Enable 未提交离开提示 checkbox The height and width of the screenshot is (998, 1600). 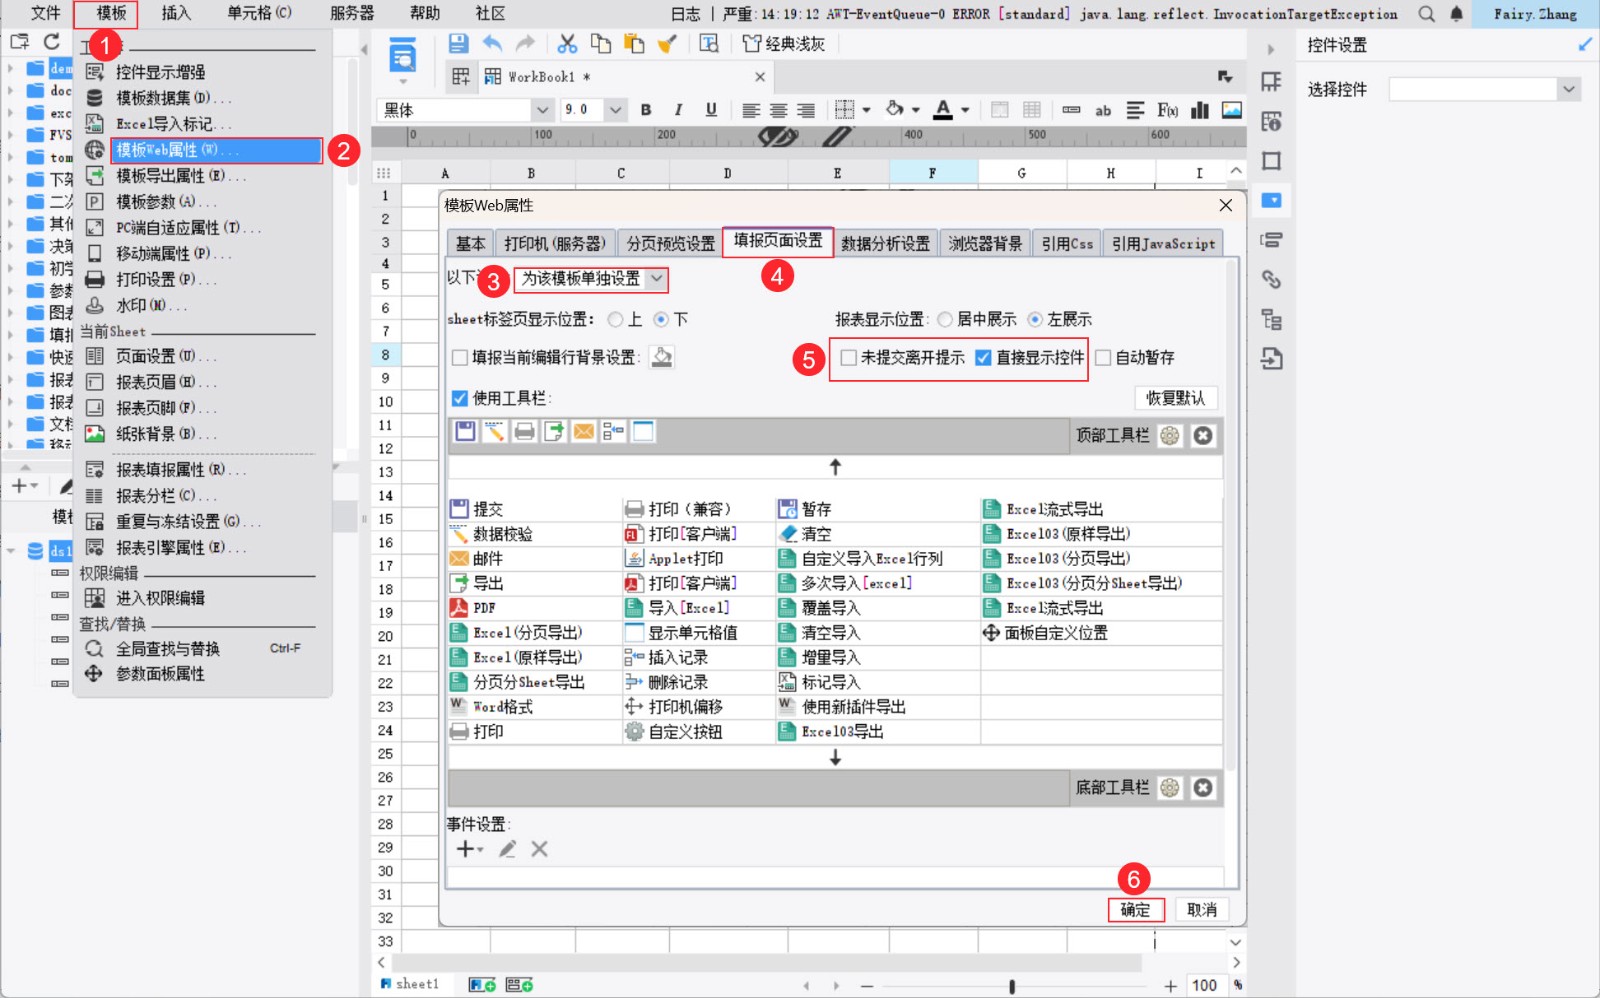[849, 358]
